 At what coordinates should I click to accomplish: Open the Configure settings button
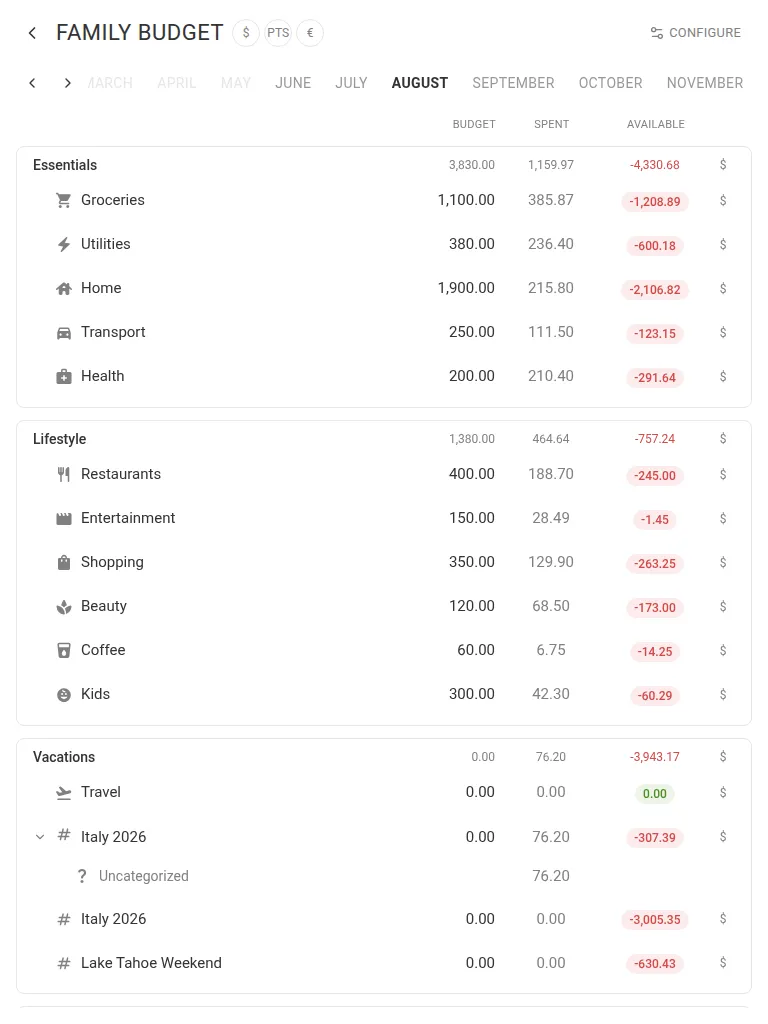[696, 33]
